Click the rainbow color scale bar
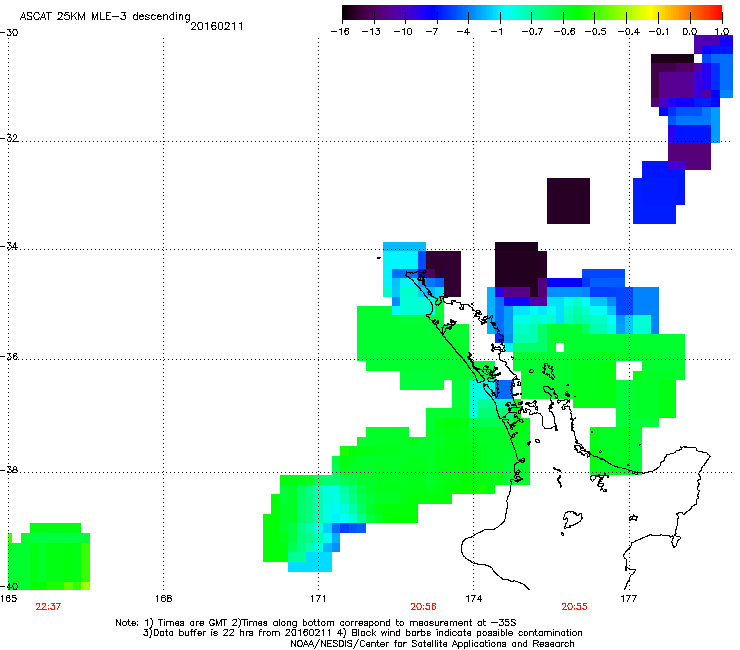The height and width of the screenshot is (650, 740). pos(532,12)
